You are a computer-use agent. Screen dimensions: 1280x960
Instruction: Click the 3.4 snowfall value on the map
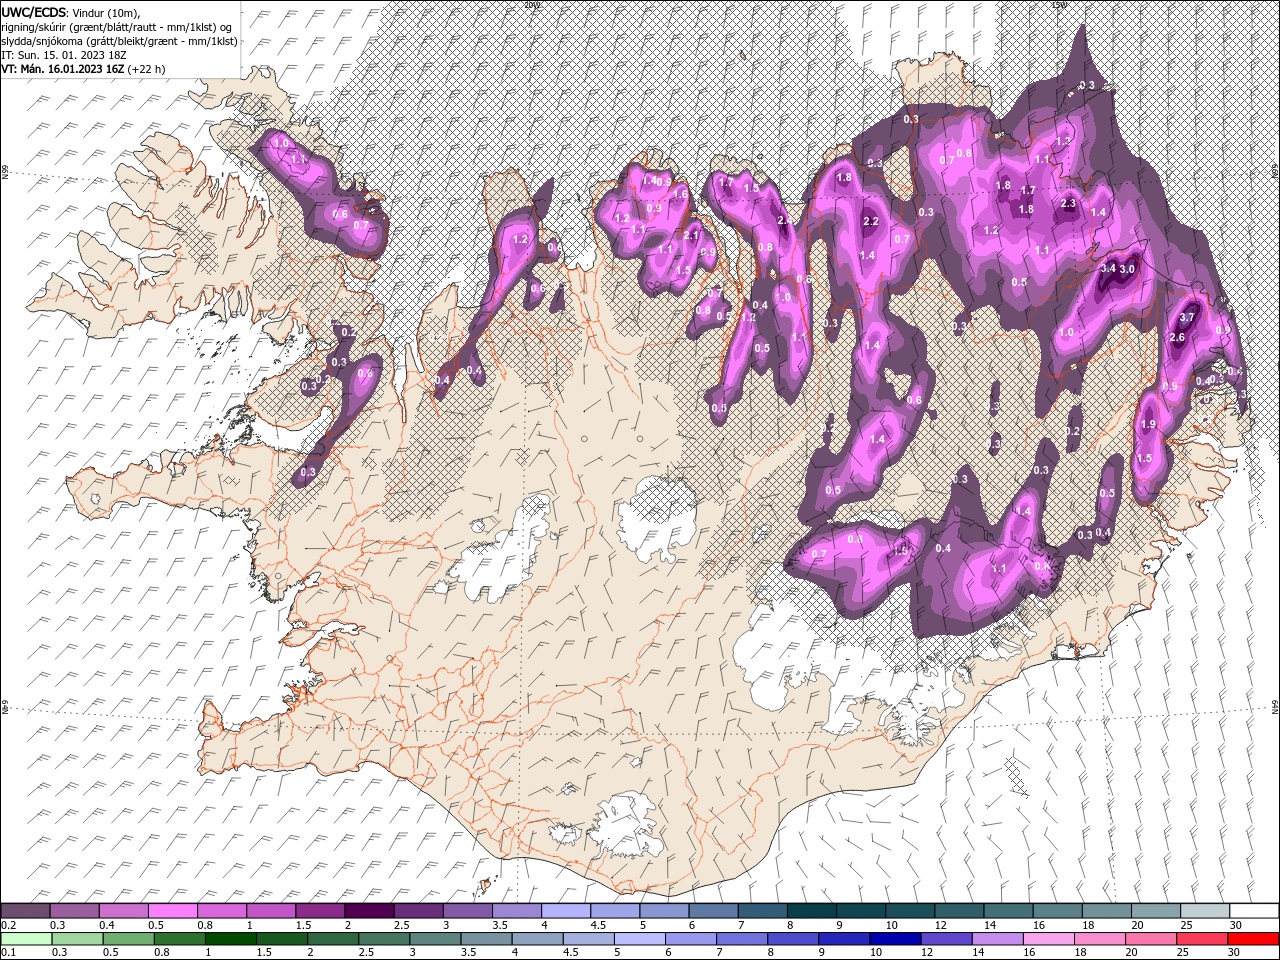tap(1108, 268)
